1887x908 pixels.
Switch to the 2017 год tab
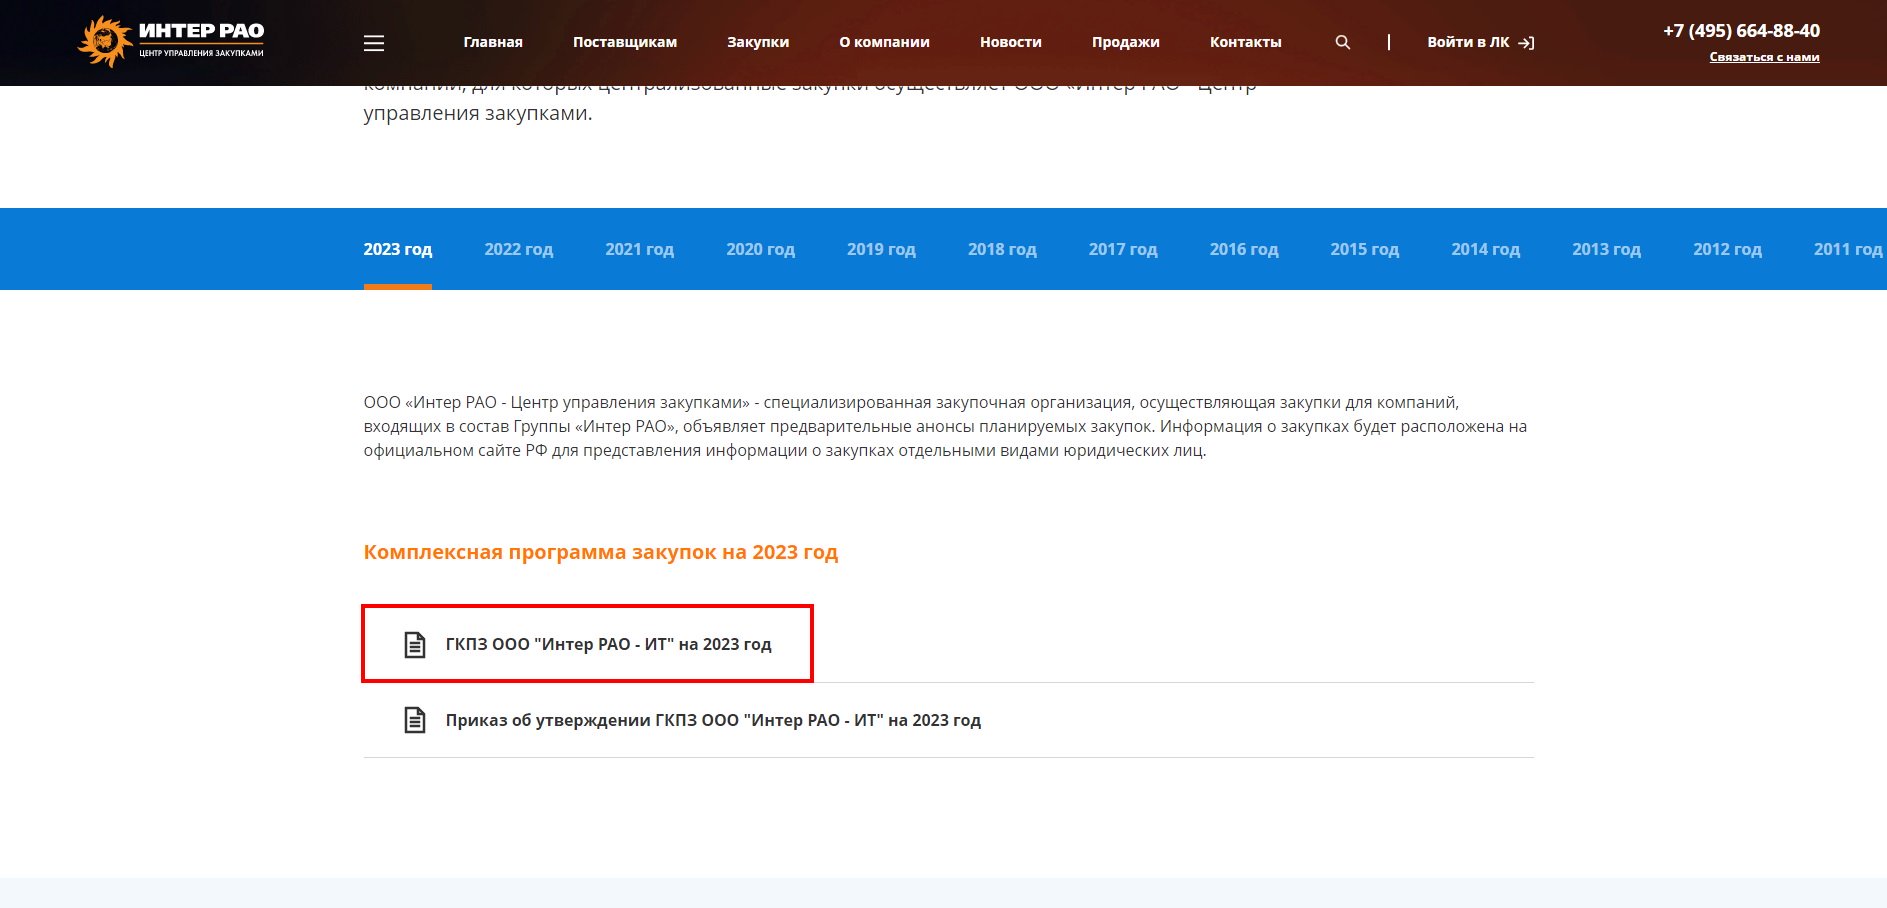pos(1123,249)
